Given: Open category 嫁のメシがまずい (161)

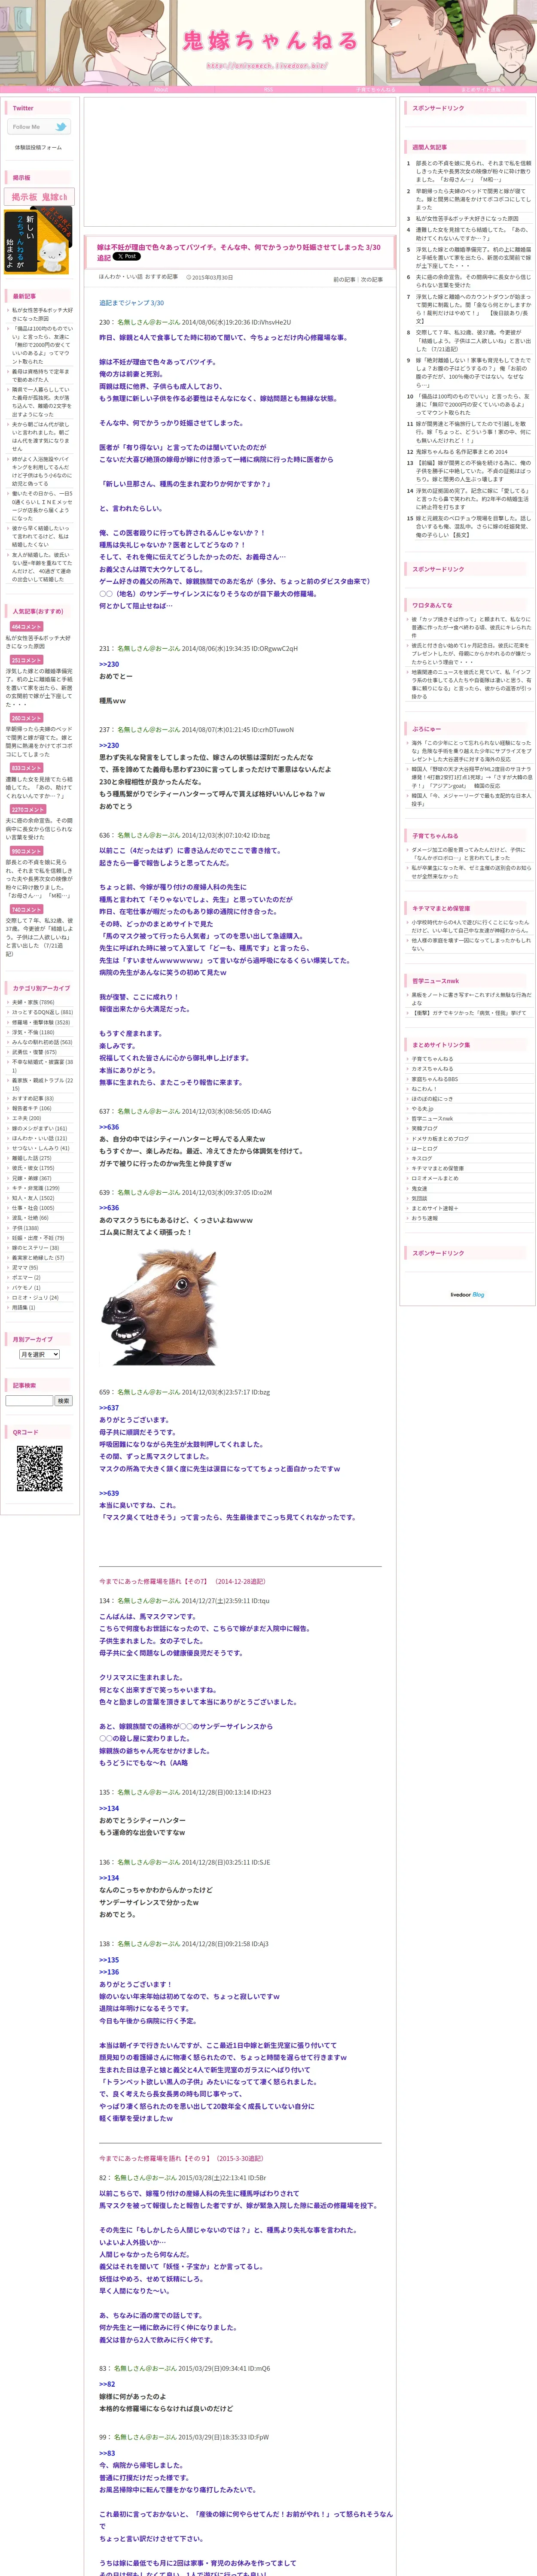Looking at the screenshot, I should [x=40, y=1128].
